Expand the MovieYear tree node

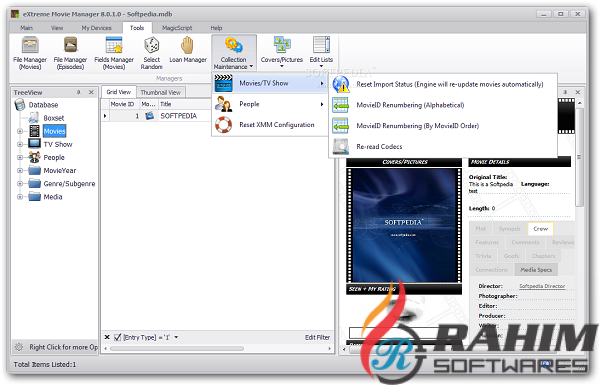20,171
